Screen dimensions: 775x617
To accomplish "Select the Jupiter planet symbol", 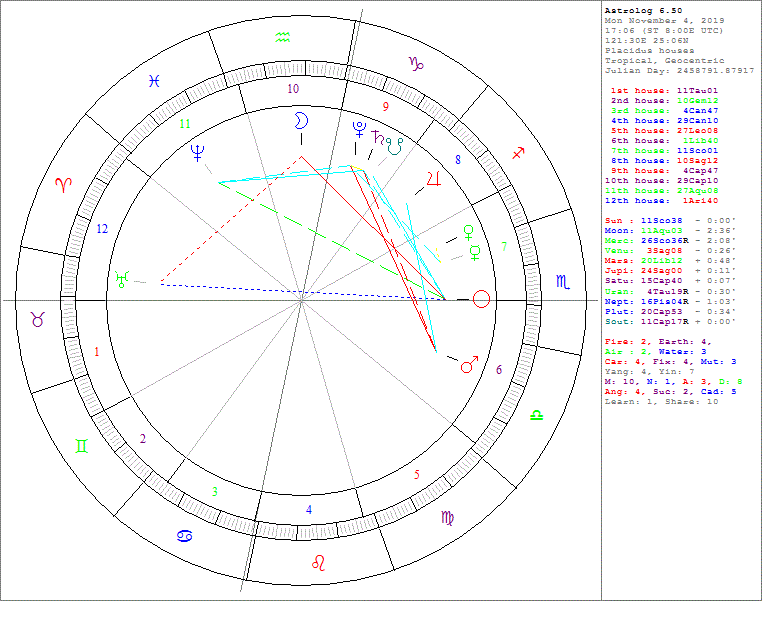I will 433,181.
